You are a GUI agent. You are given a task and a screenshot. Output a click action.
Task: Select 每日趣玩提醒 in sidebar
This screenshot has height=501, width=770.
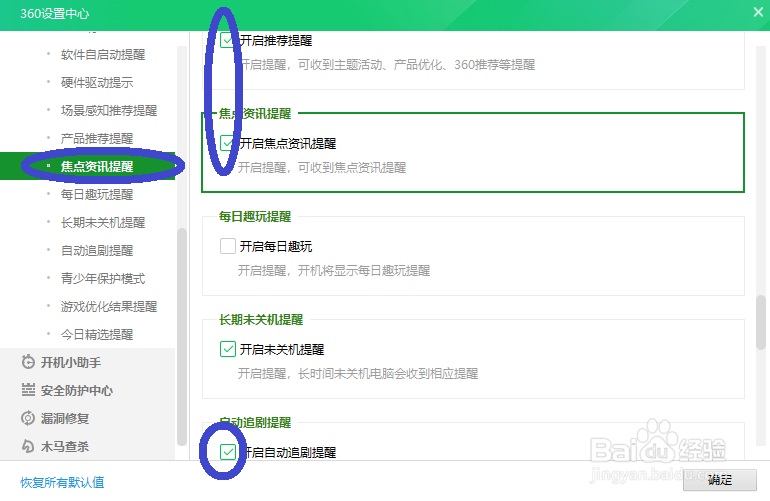[97, 195]
